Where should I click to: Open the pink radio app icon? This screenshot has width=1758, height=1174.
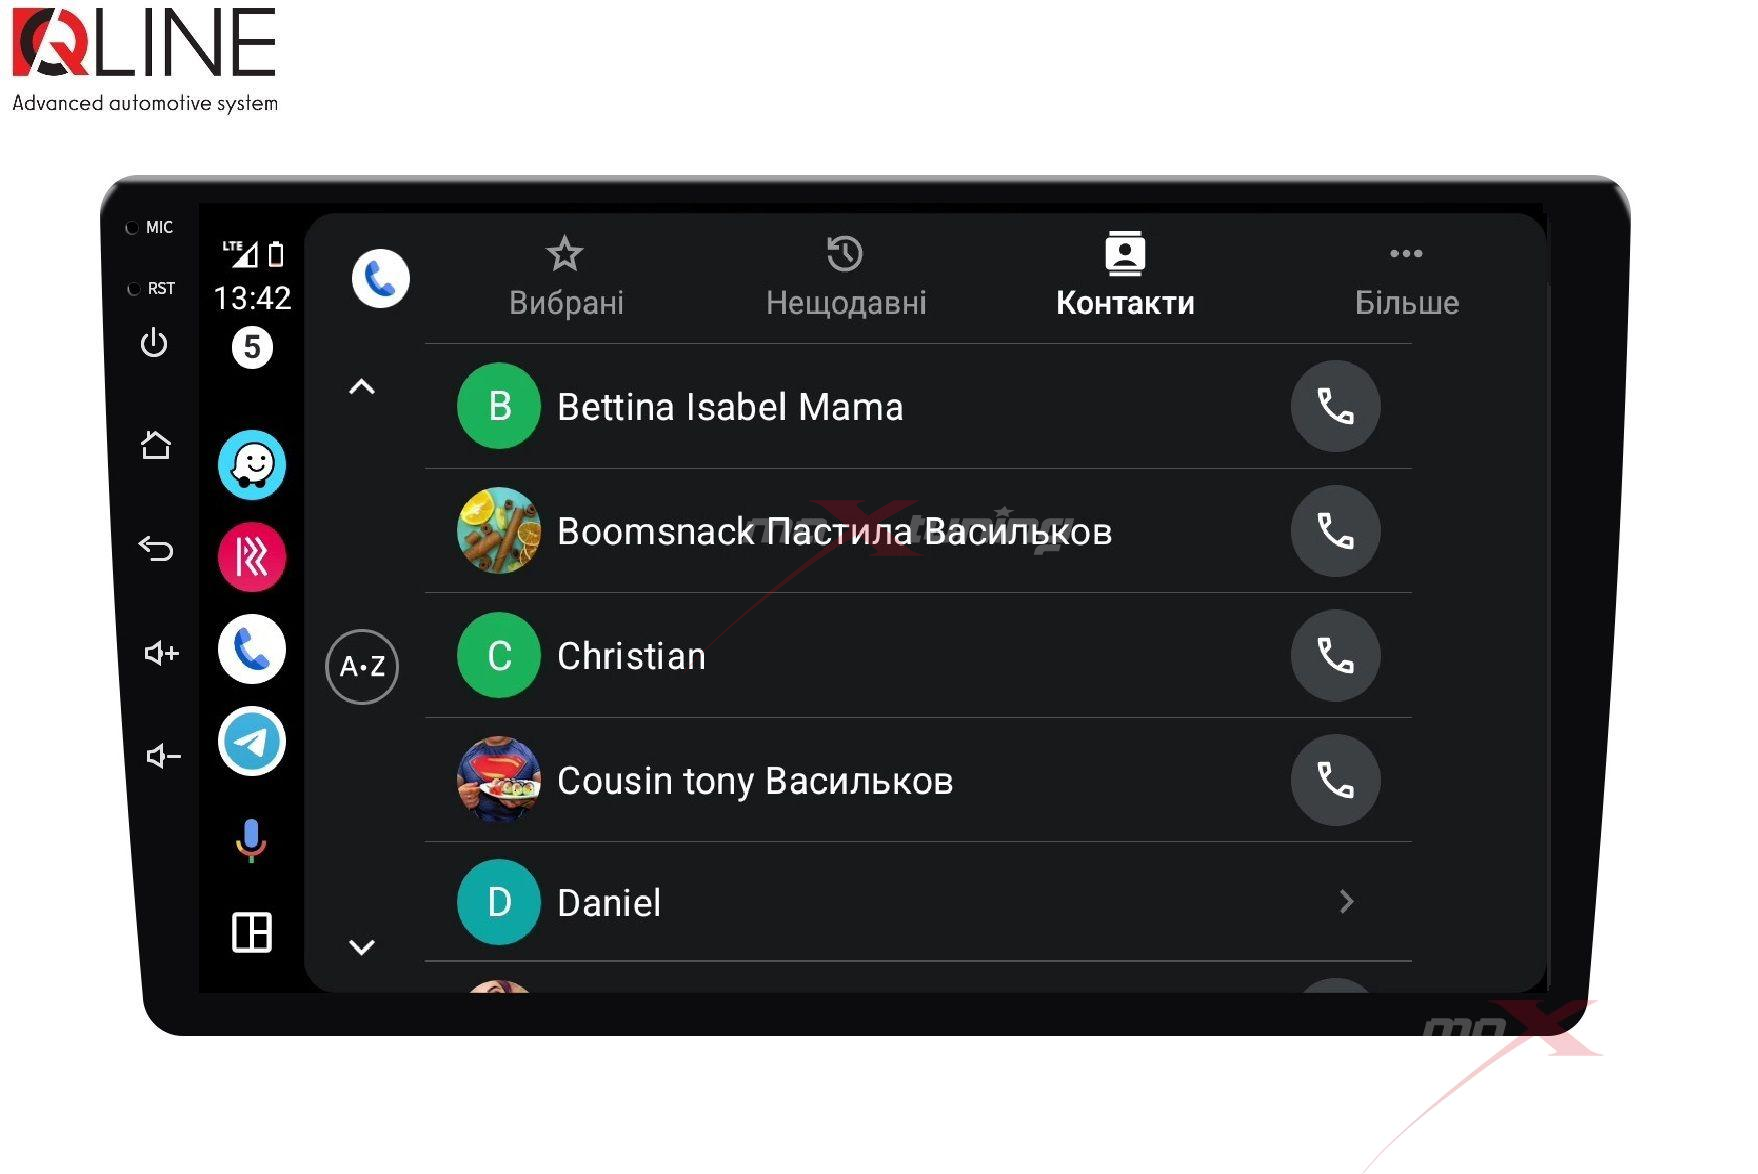(252, 557)
